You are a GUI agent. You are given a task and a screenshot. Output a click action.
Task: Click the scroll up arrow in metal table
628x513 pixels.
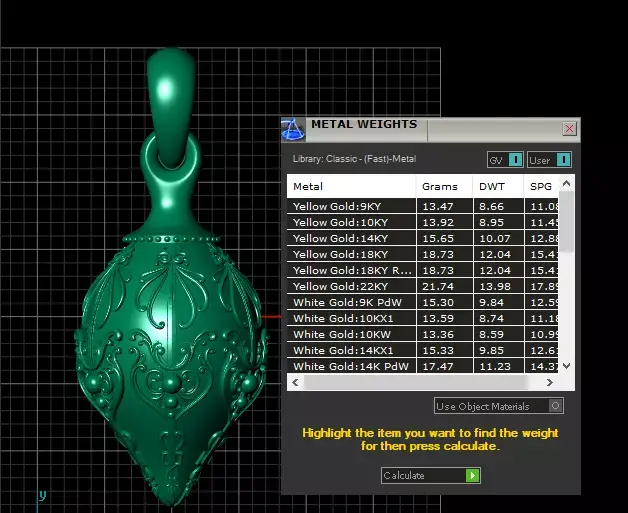click(x=566, y=183)
